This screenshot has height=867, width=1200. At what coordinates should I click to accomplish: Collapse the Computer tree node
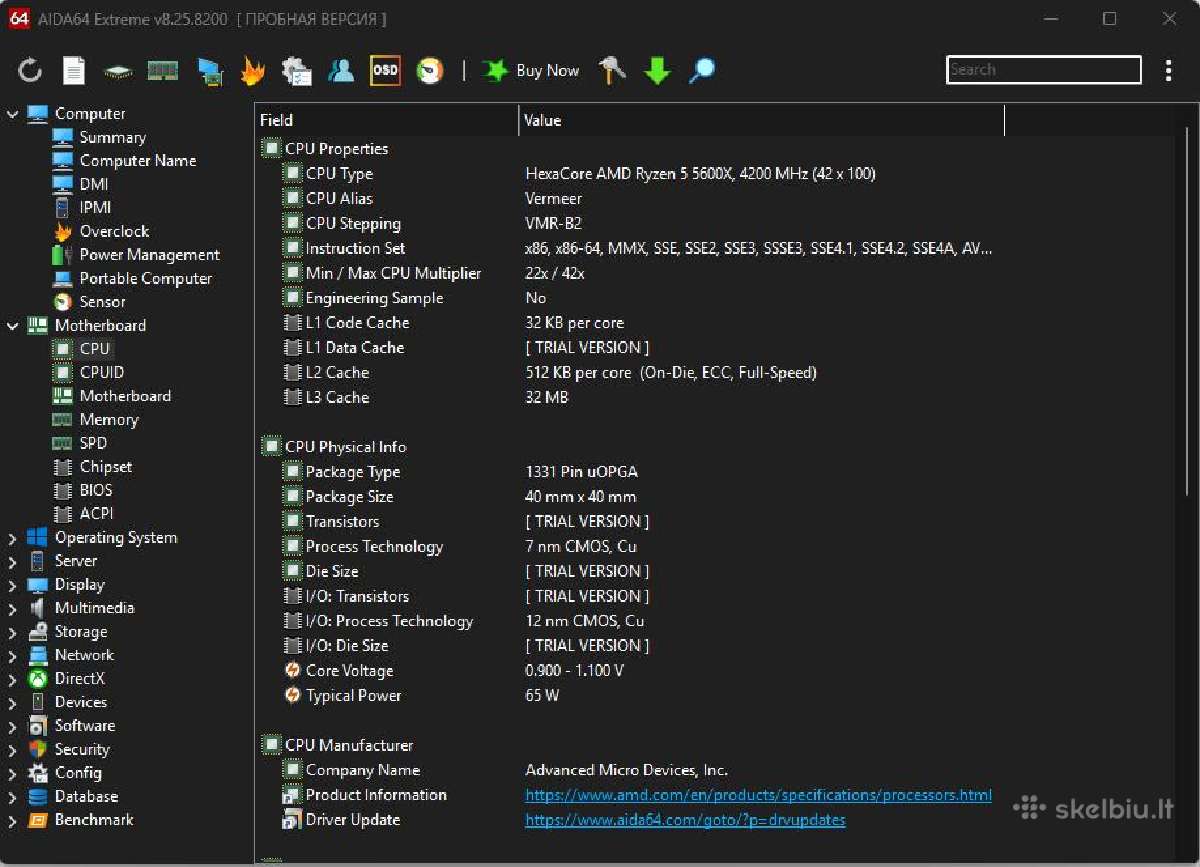click(12, 114)
